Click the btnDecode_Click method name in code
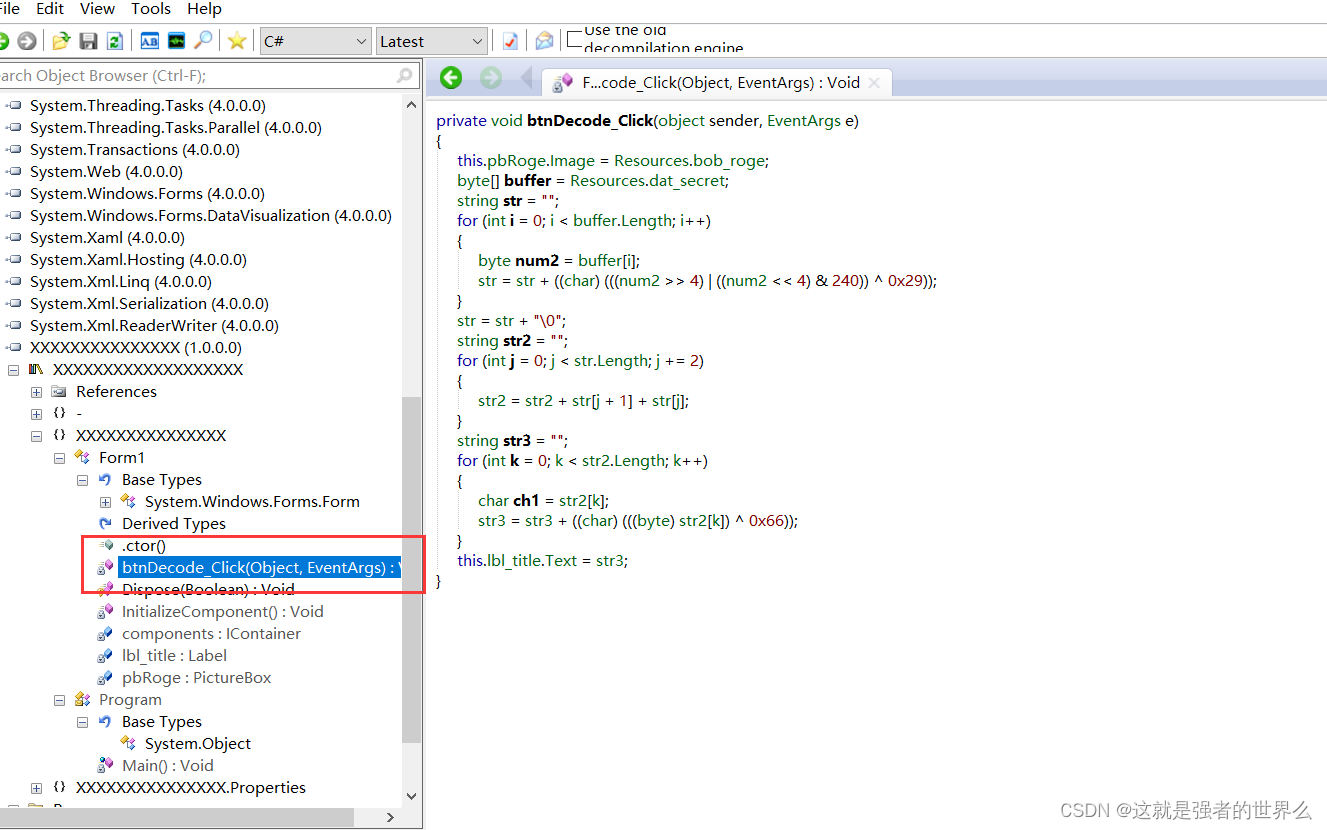 coord(589,121)
